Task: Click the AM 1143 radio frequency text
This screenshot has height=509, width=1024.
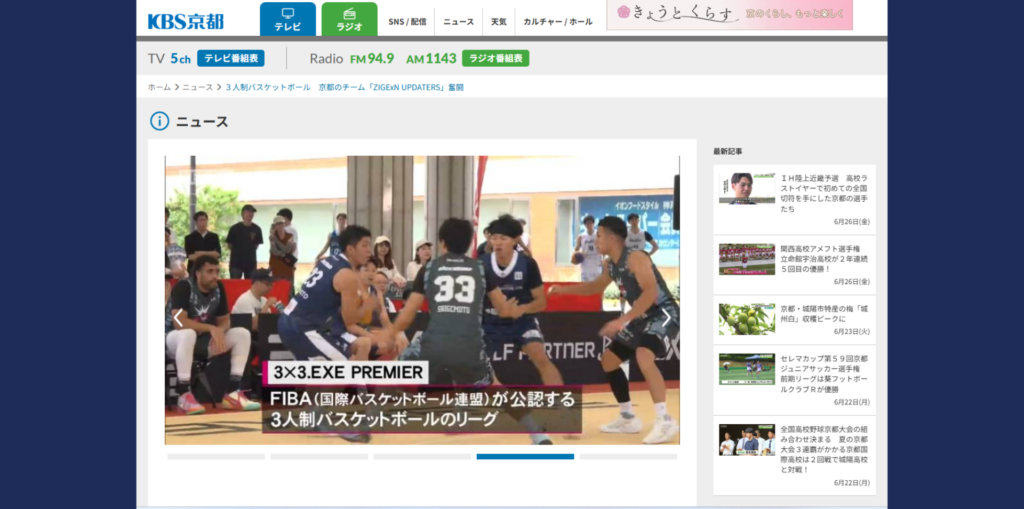Action: tap(431, 58)
